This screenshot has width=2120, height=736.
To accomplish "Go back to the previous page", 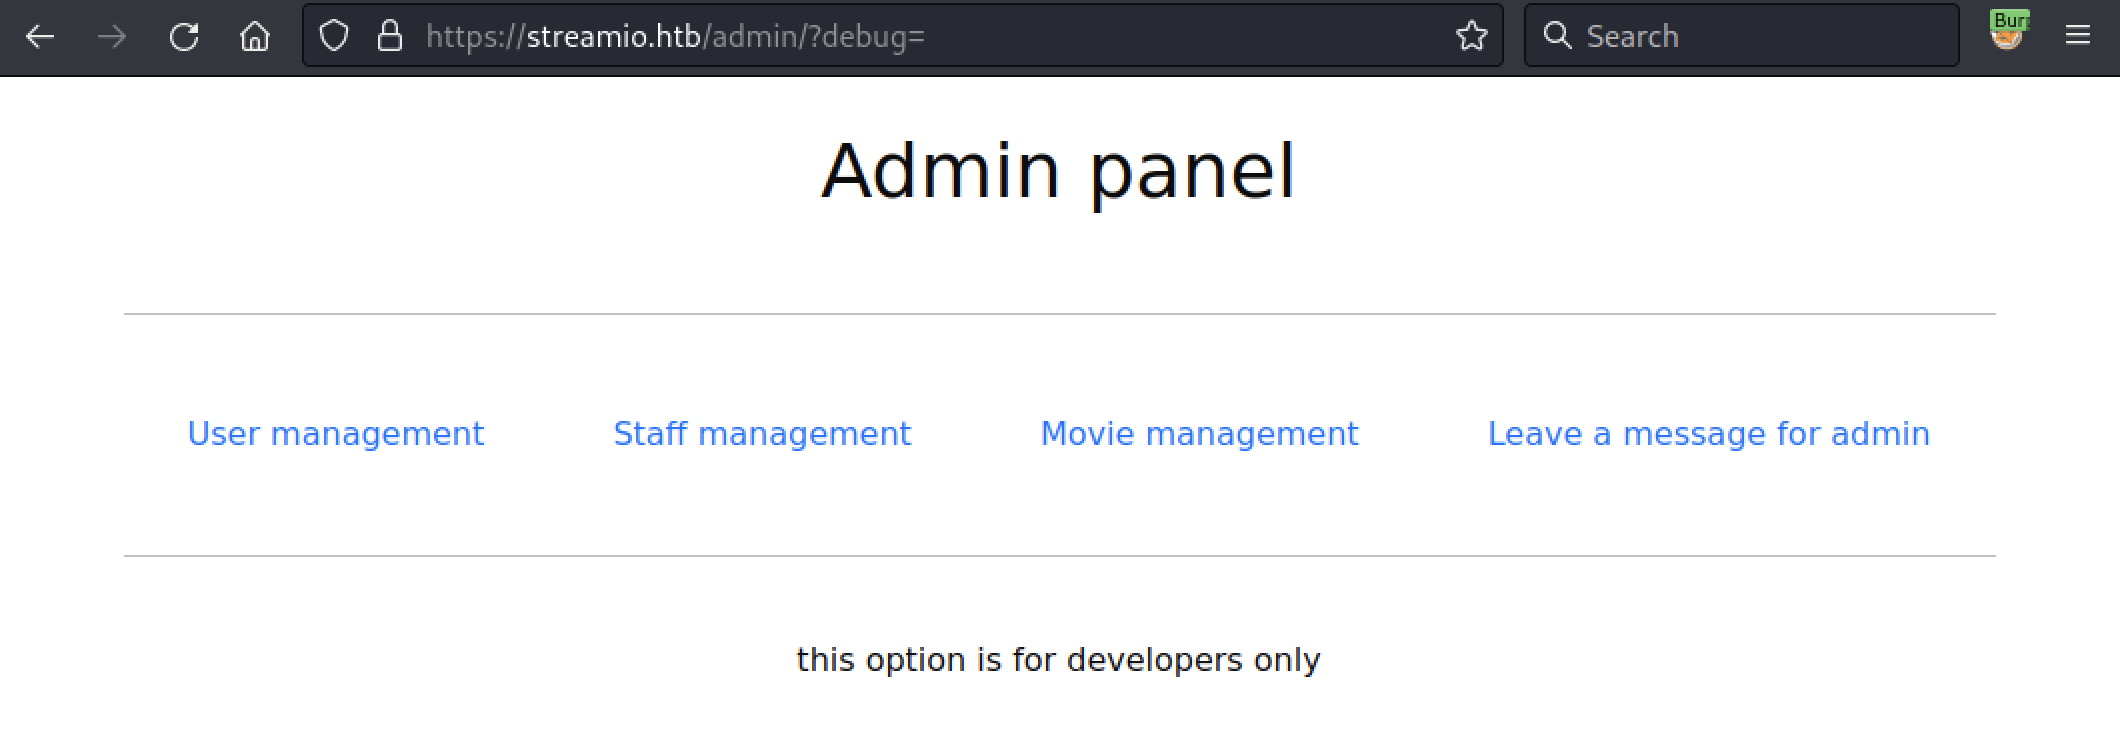I will (40, 37).
